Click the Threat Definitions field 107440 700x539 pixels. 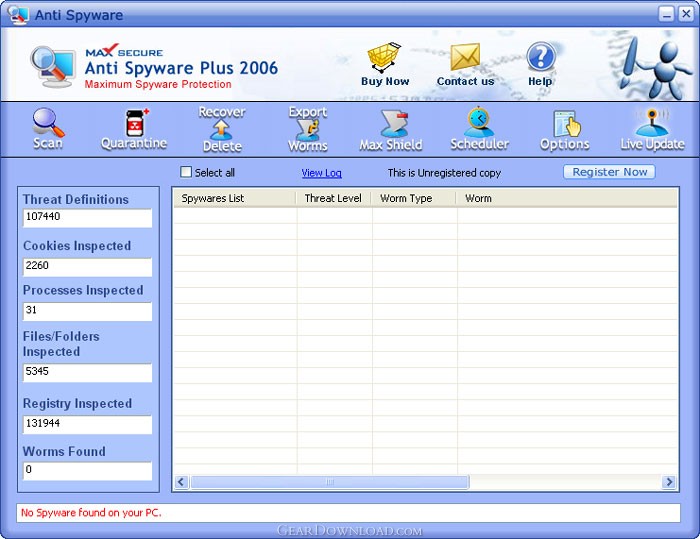(88, 218)
